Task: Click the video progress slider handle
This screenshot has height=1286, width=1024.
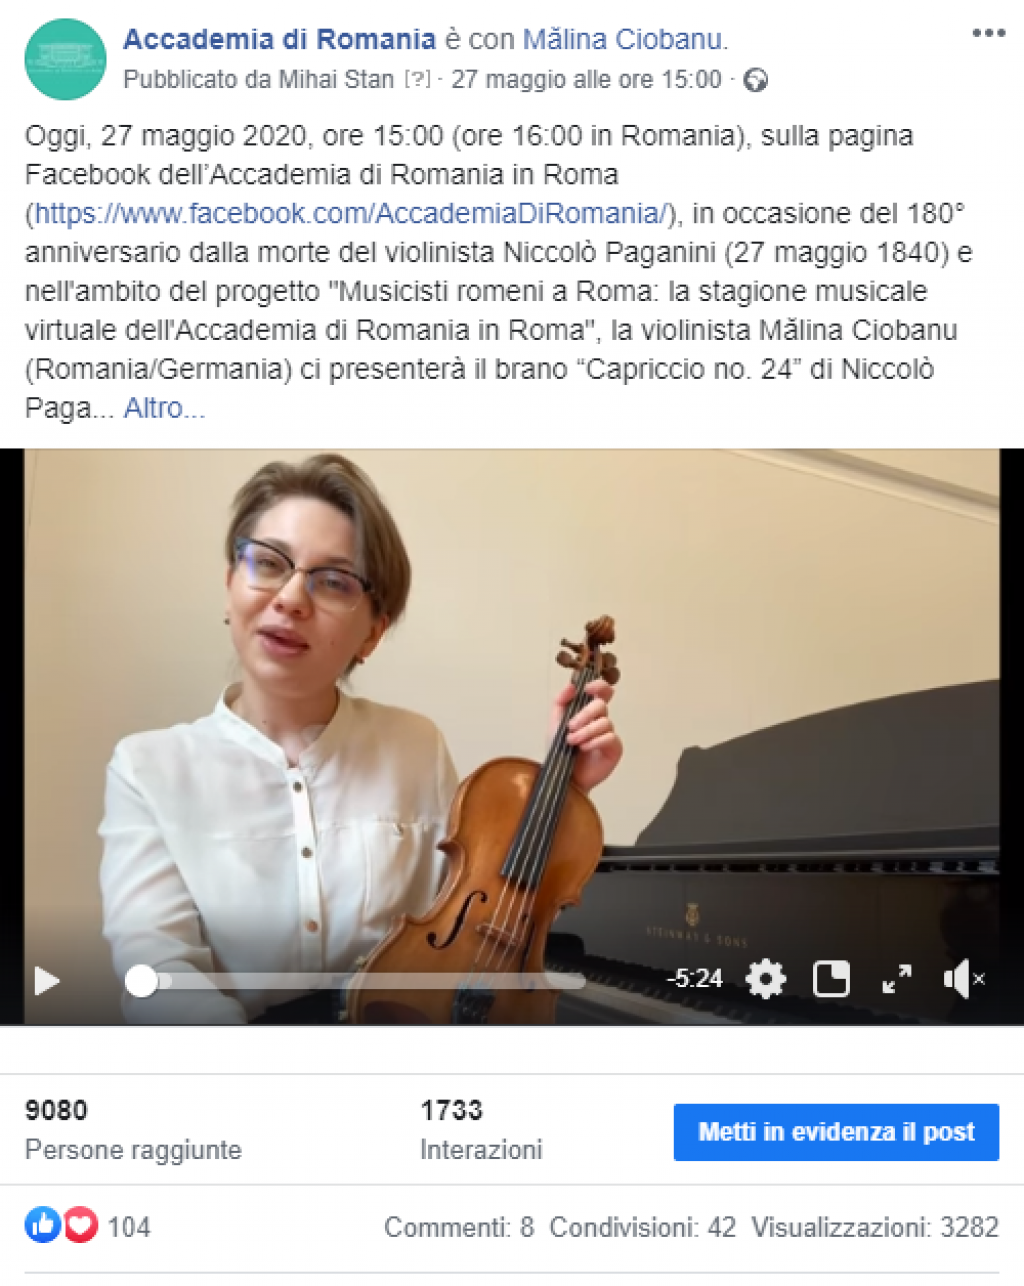Action: tap(141, 981)
